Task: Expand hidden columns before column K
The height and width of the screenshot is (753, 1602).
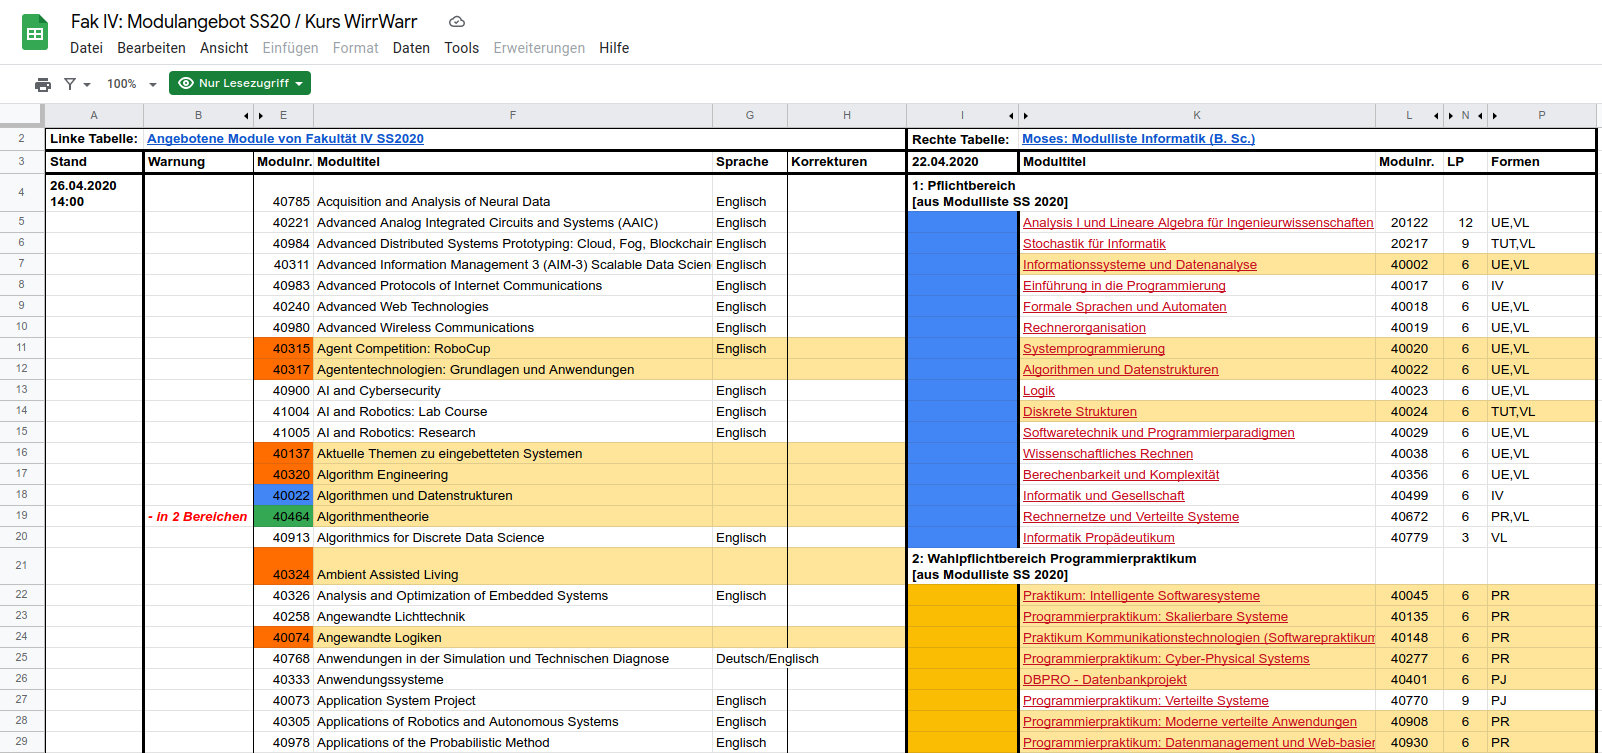Action: pos(1026,116)
